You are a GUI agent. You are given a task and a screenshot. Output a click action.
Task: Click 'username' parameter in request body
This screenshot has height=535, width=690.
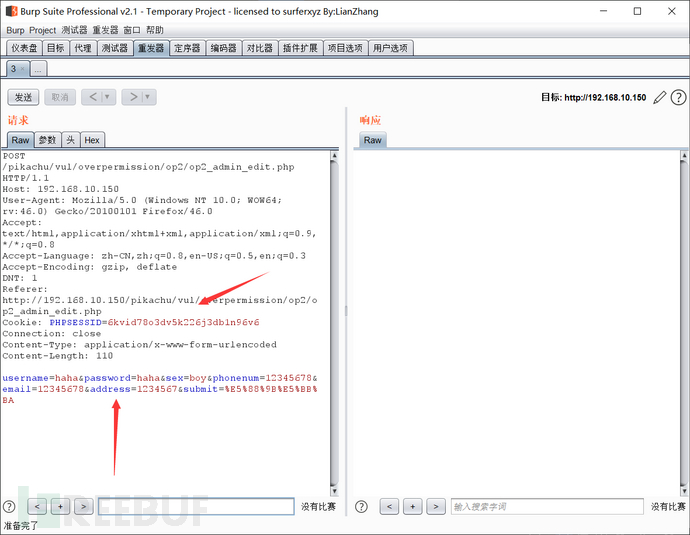[26, 377]
